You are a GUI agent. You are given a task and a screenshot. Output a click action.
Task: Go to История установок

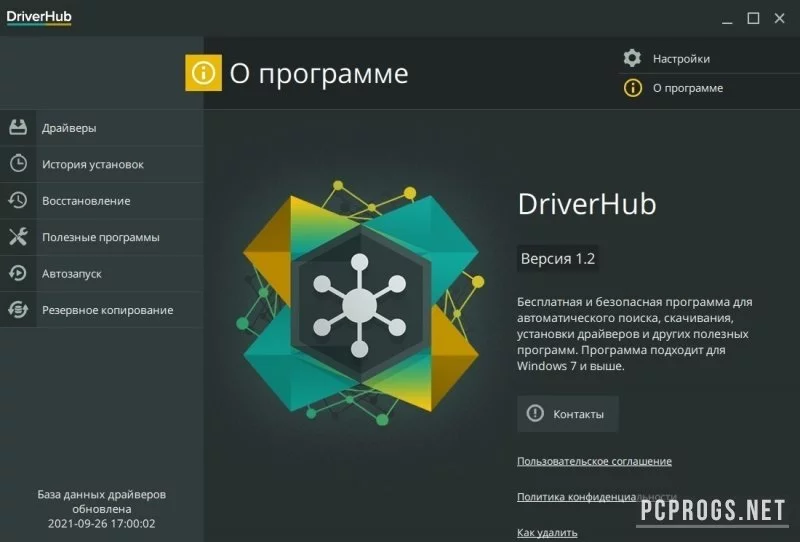[x=102, y=164]
